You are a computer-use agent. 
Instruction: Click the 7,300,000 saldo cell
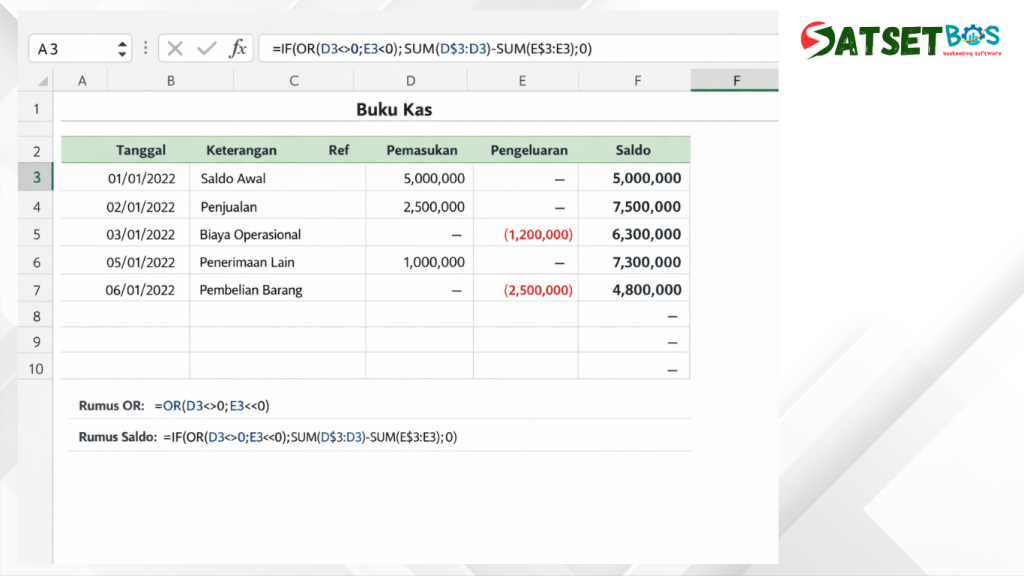pyautogui.click(x=647, y=262)
